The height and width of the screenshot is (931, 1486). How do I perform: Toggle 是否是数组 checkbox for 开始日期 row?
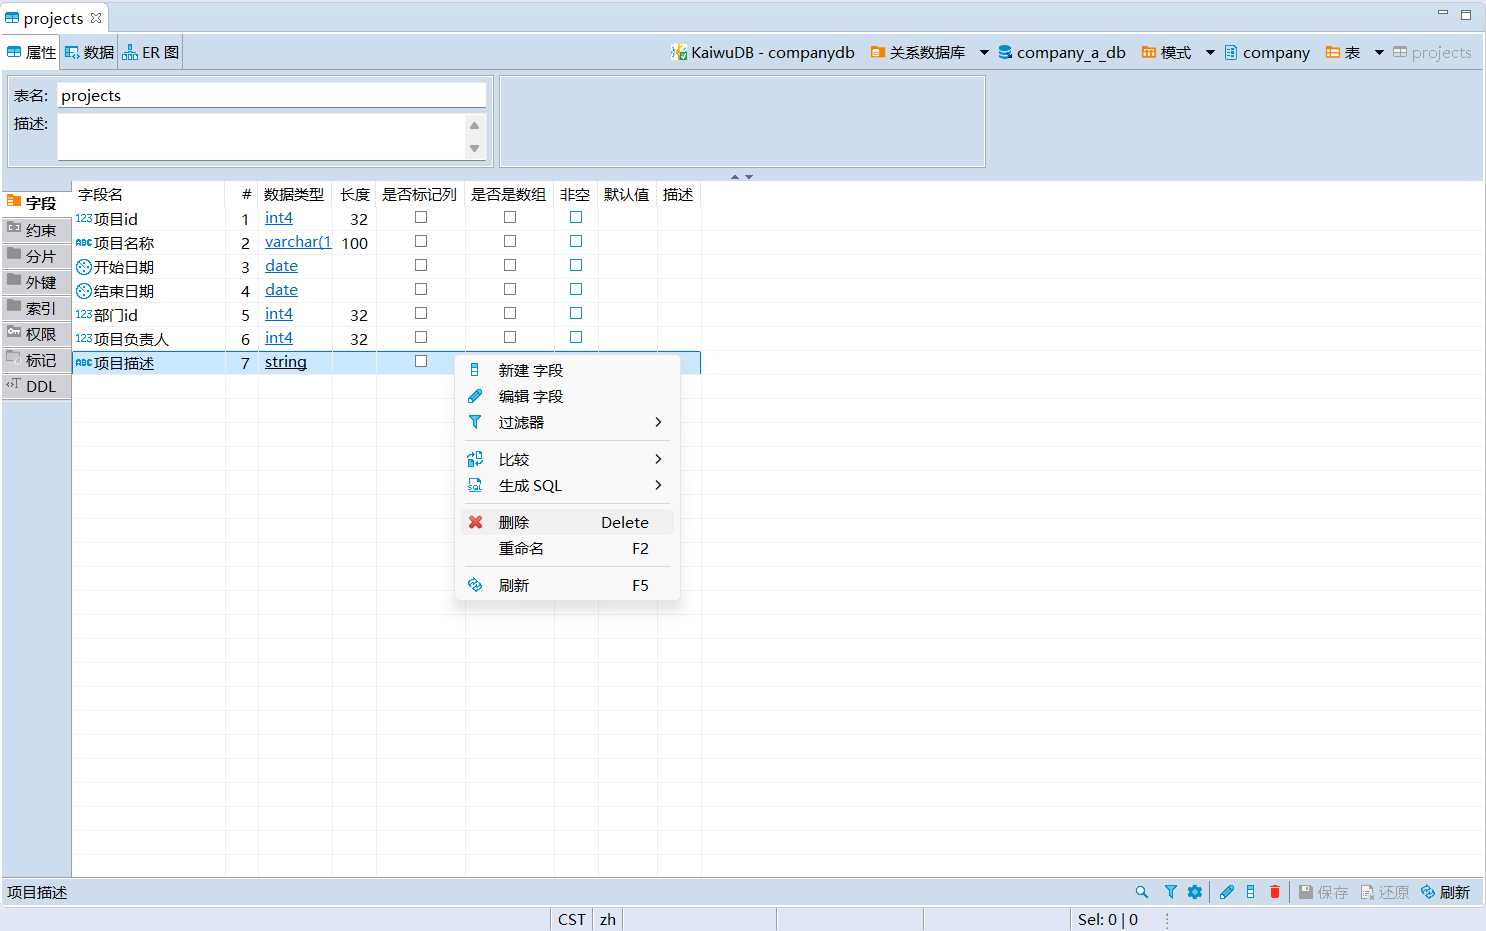[510, 265]
